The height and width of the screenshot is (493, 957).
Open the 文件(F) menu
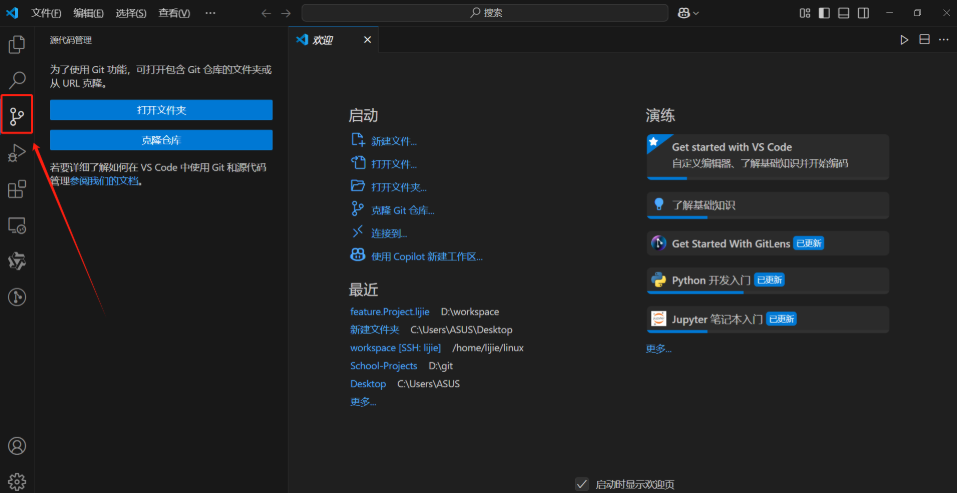point(46,13)
